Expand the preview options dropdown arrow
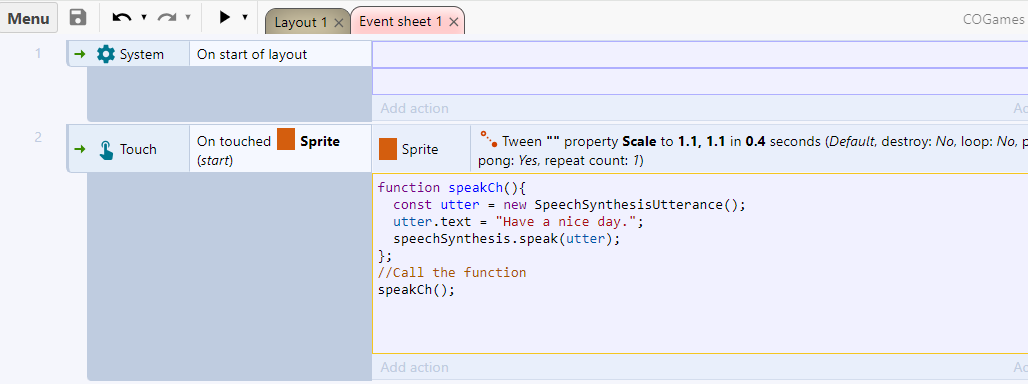This screenshot has width=1028, height=384. (245, 18)
